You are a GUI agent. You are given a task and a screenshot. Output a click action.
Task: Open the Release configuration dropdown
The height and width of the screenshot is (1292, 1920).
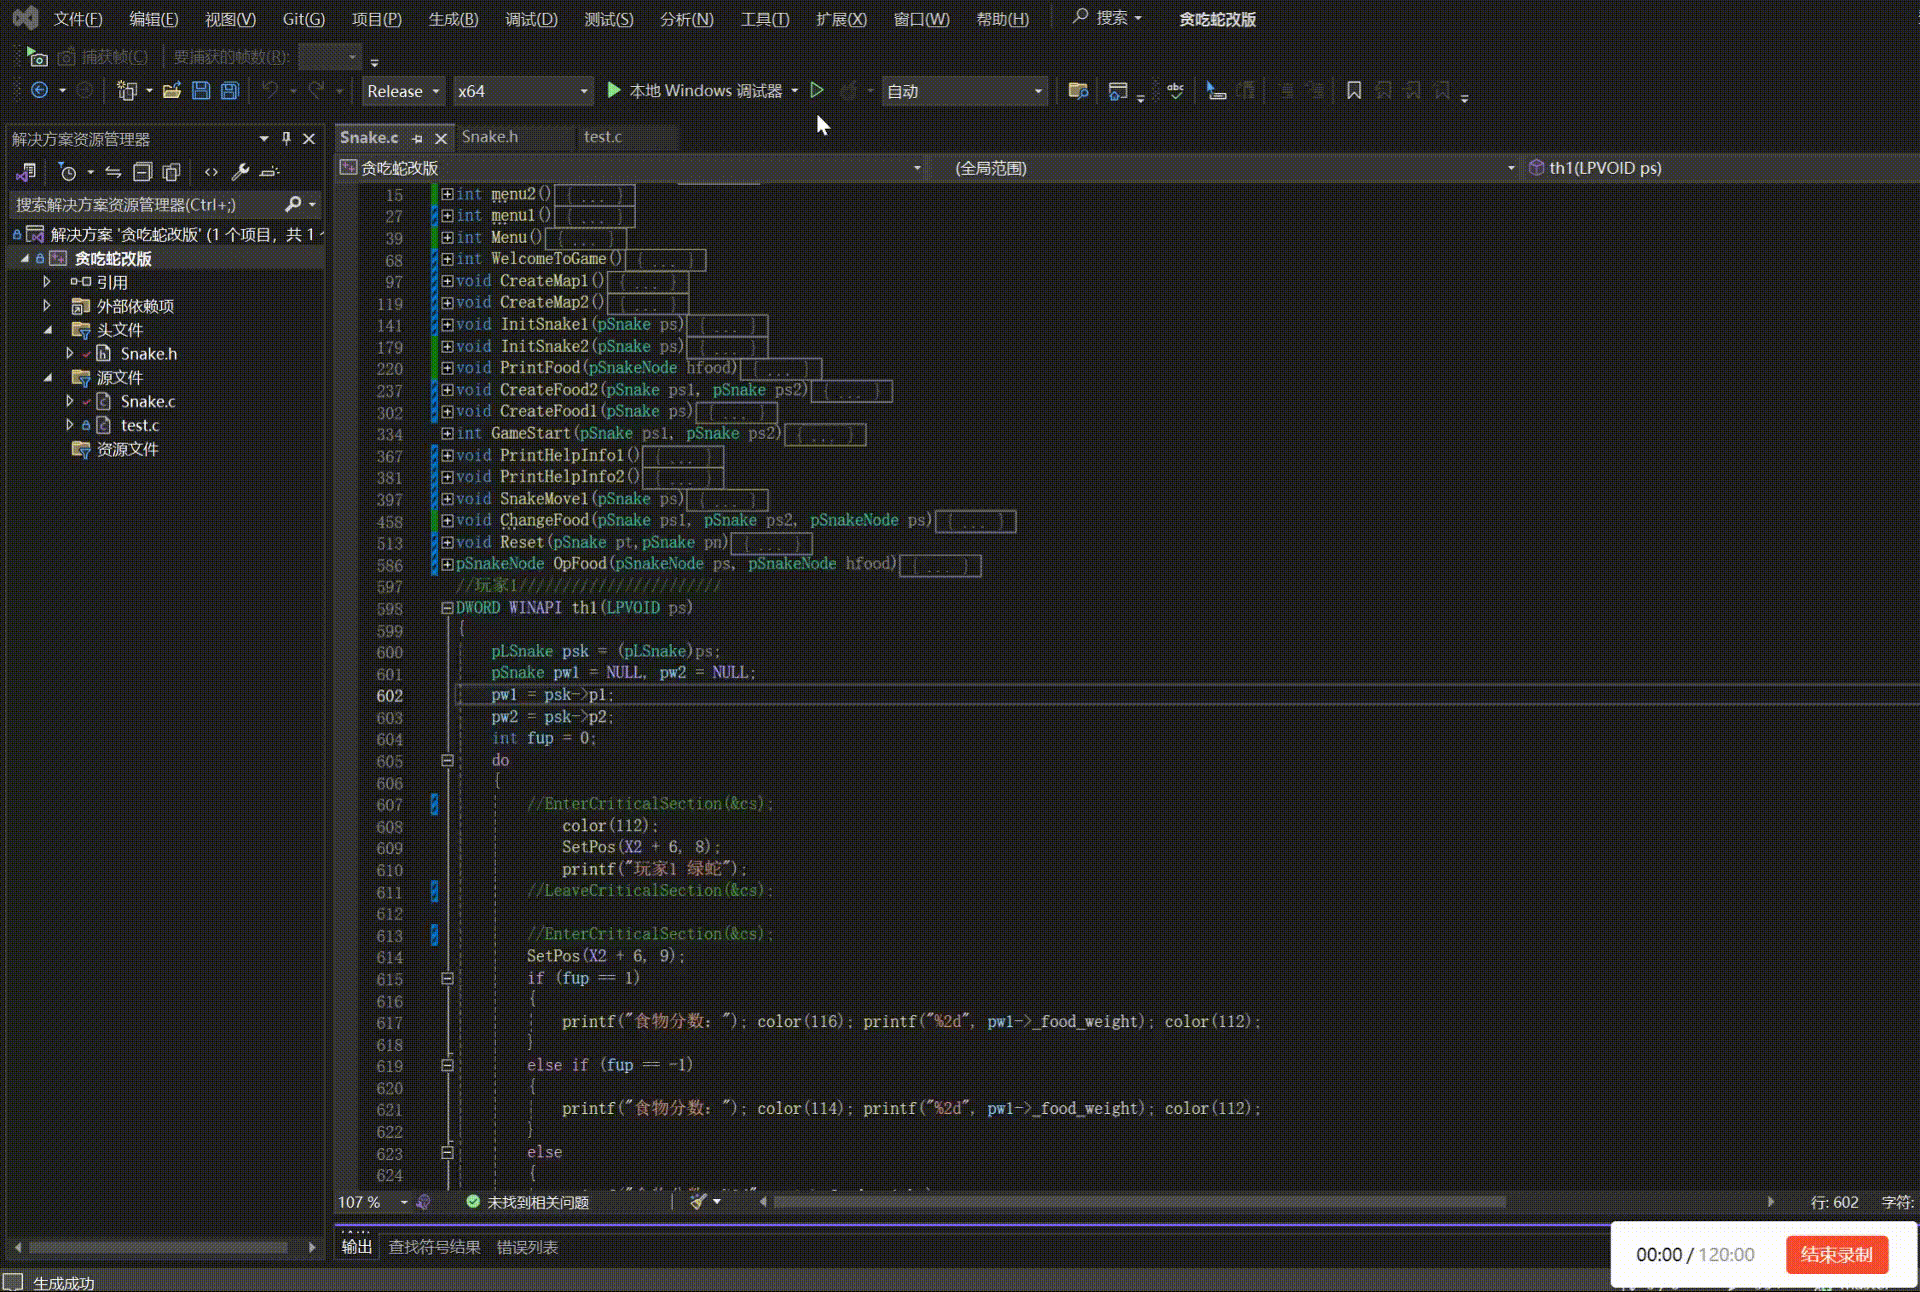pos(403,91)
